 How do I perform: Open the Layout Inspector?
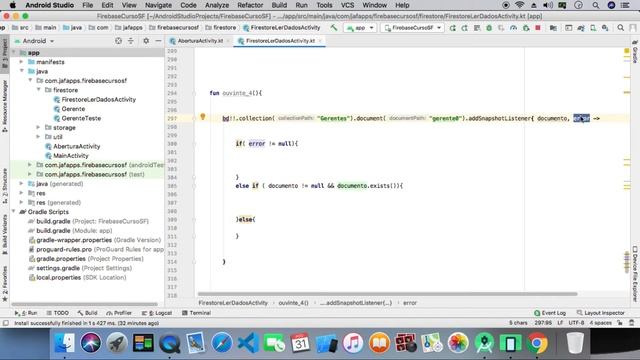(x=600, y=313)
